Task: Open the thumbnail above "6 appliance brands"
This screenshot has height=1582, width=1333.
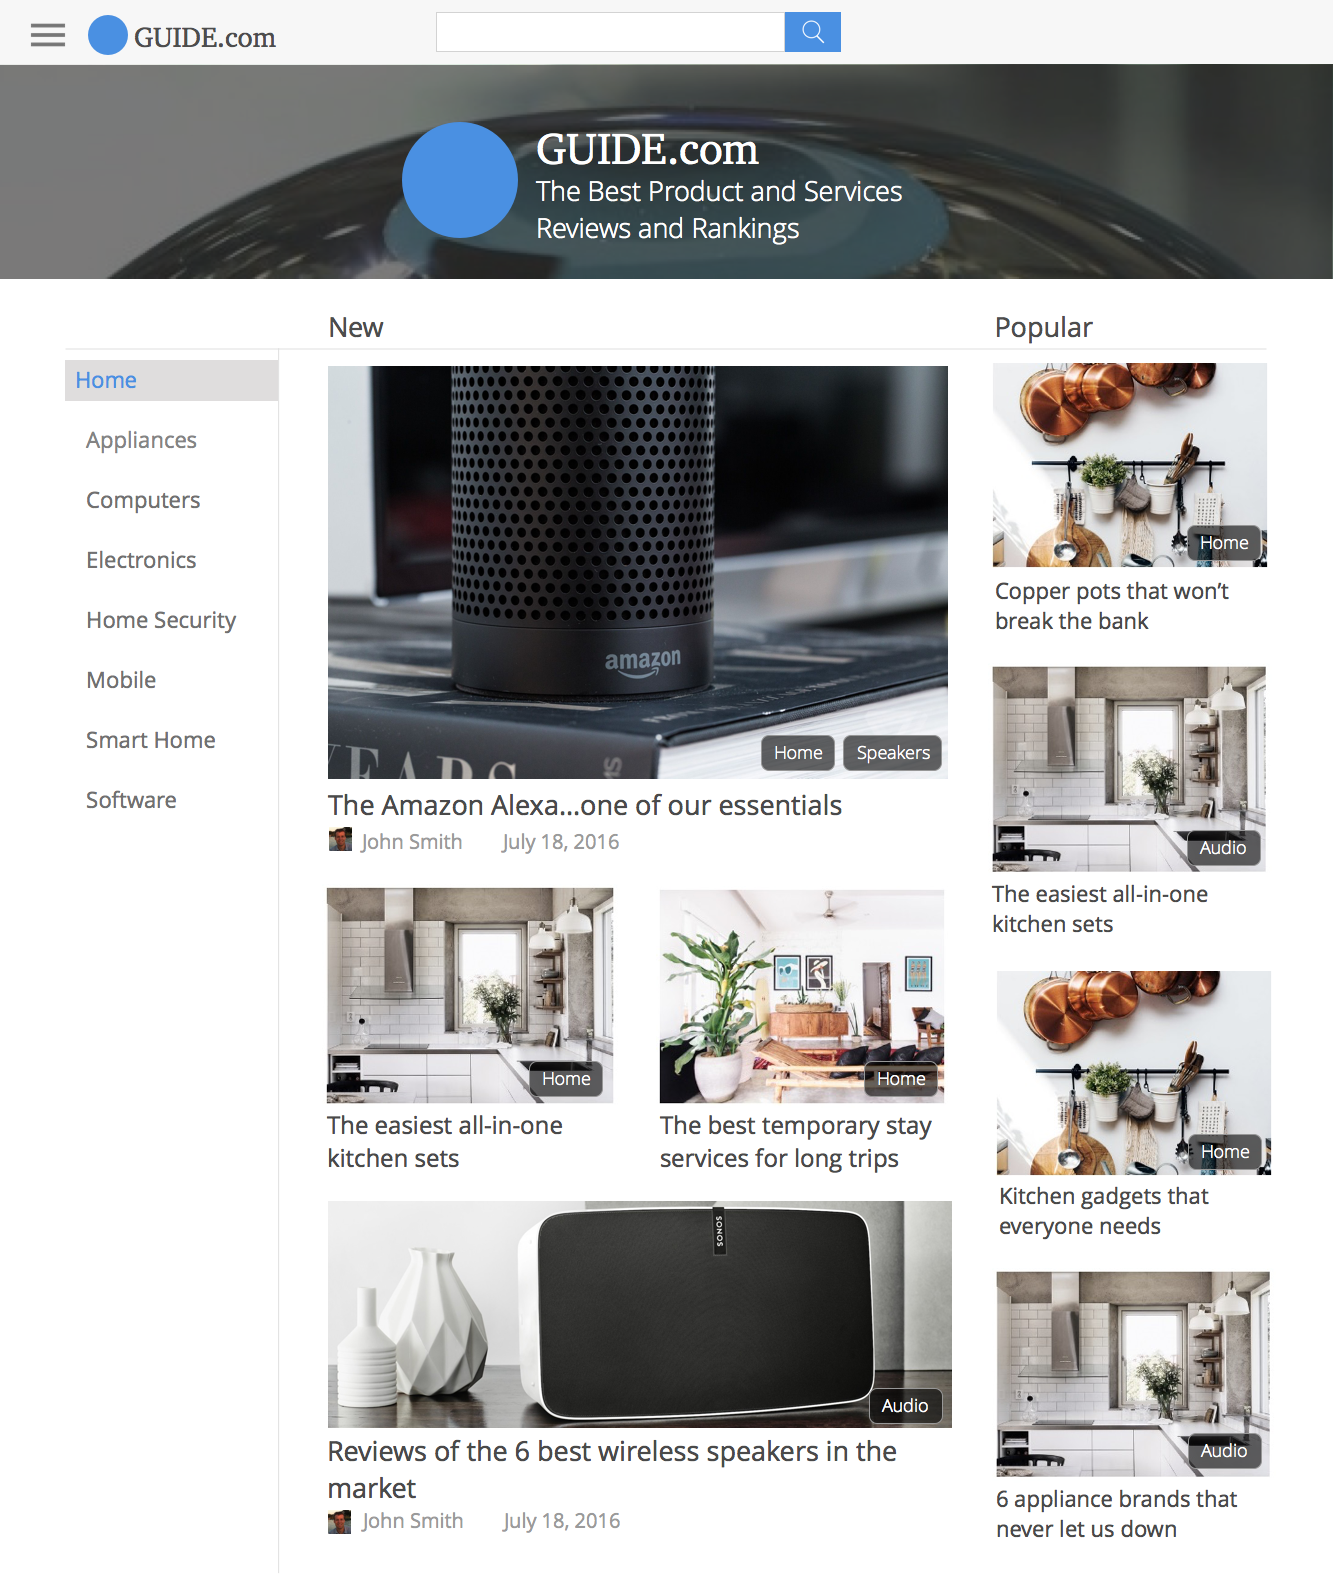Action: point(1133,1374)
